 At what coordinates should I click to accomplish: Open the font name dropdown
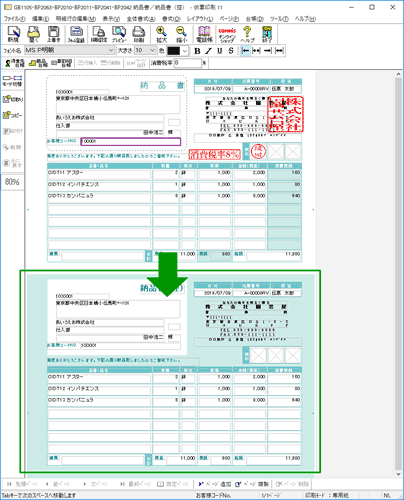(x=111, y=50)
